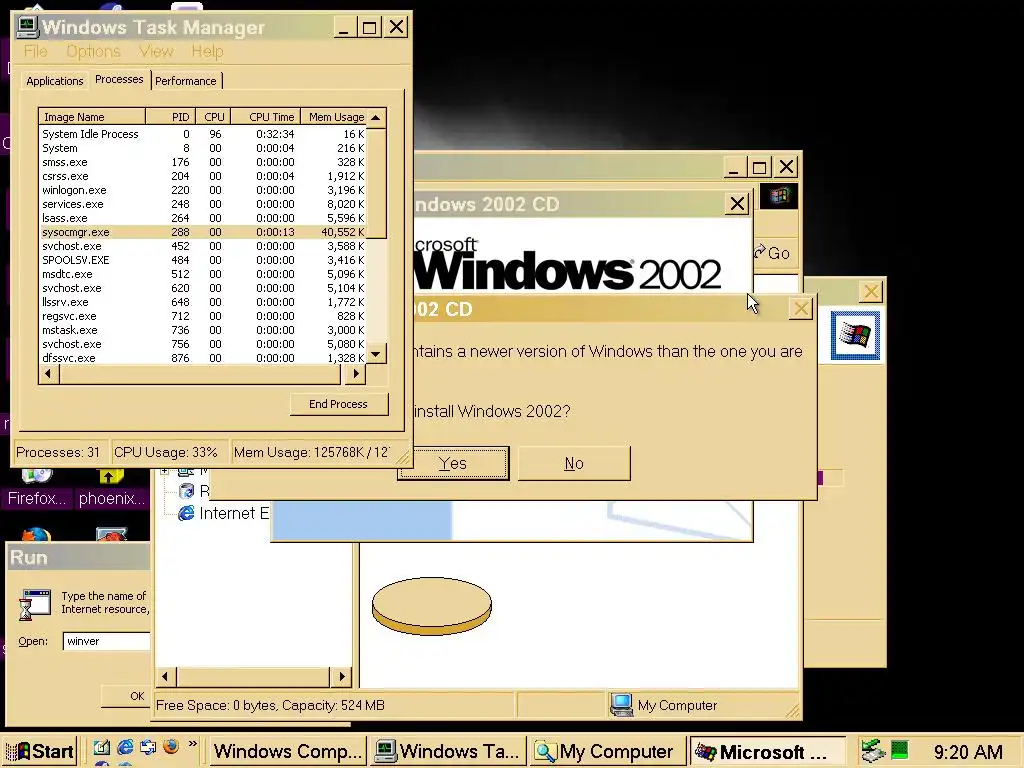Click the End Process button

339,404
